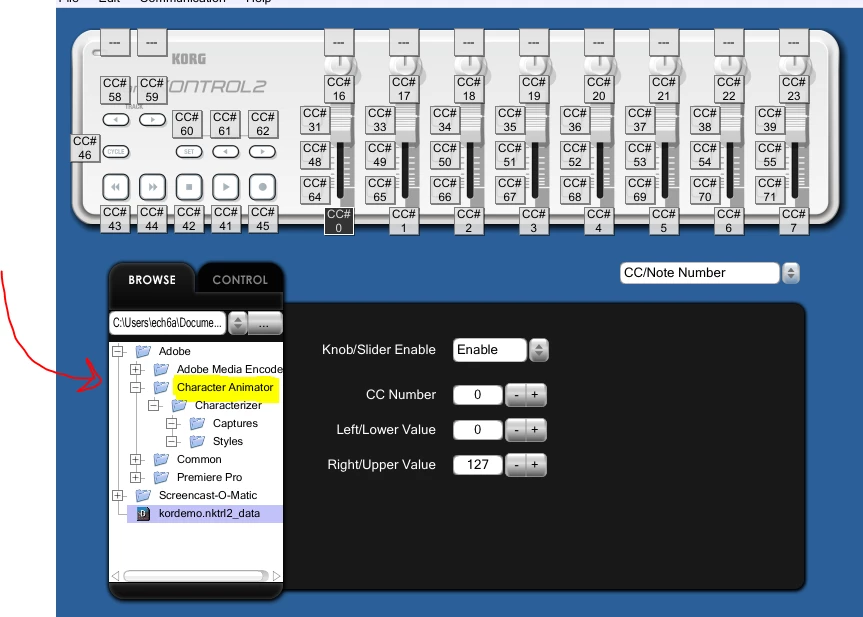Click the track previous arrow below CC# 58
Image resolution: width=863 pixels, height=617 pixels.
coord(116,119)
